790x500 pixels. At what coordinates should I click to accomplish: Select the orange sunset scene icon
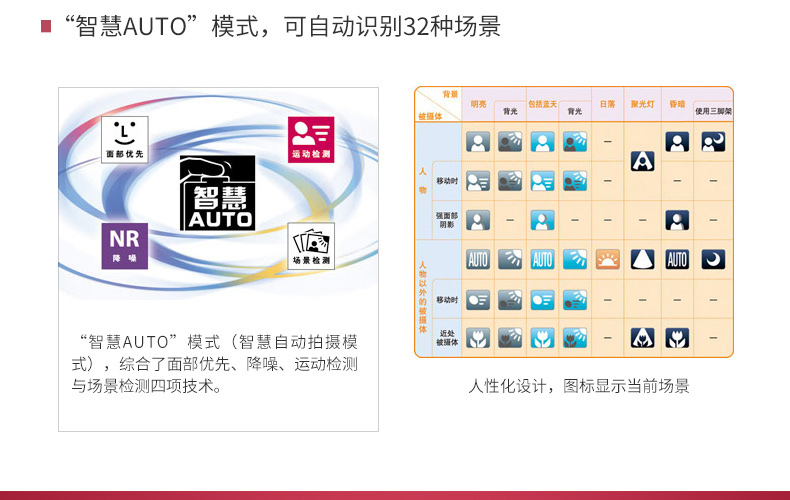click(x=607, y=260)
